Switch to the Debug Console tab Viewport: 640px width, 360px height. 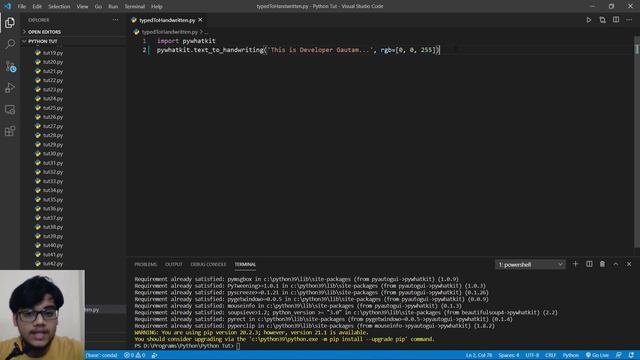208,264
